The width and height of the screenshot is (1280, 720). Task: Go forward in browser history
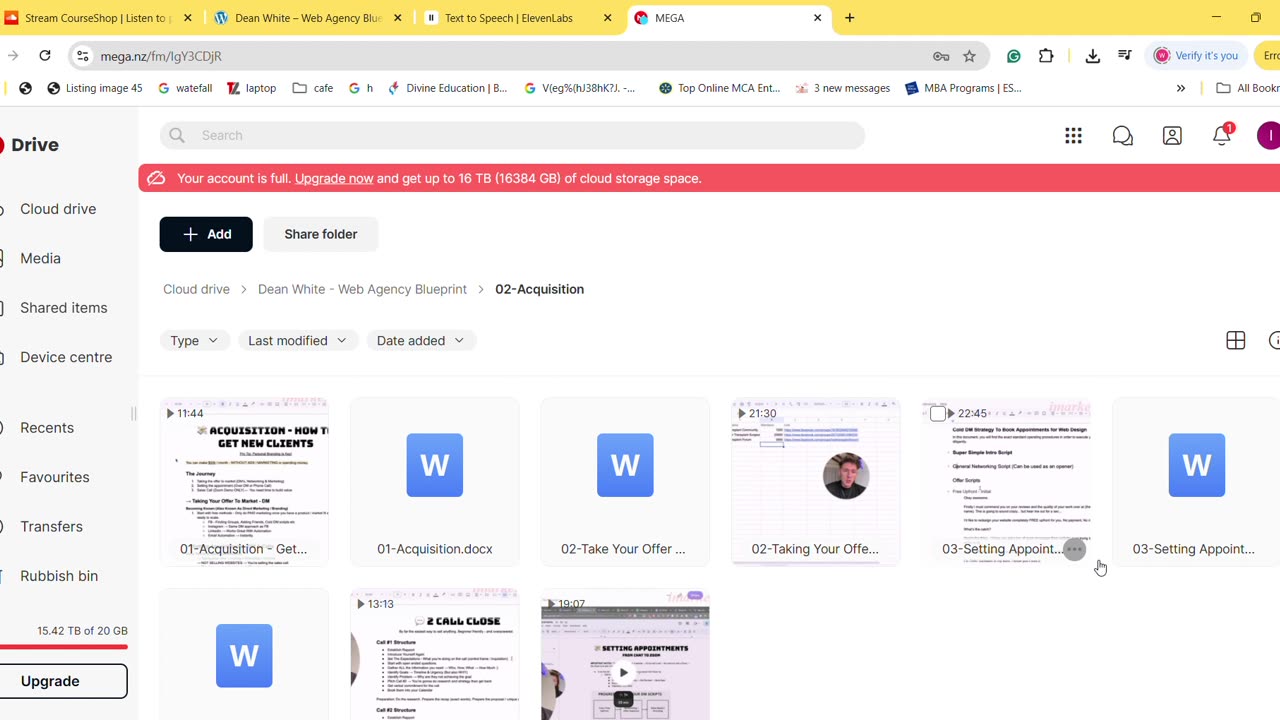pyautogui.click(x=13, y=56)
